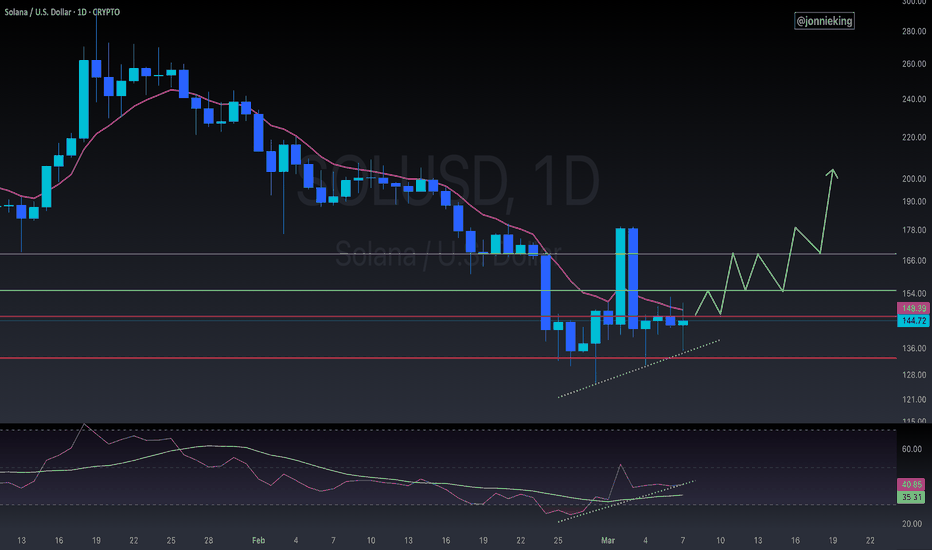
Task: Click the 220.00 price axis label
Action: point(914,137)
